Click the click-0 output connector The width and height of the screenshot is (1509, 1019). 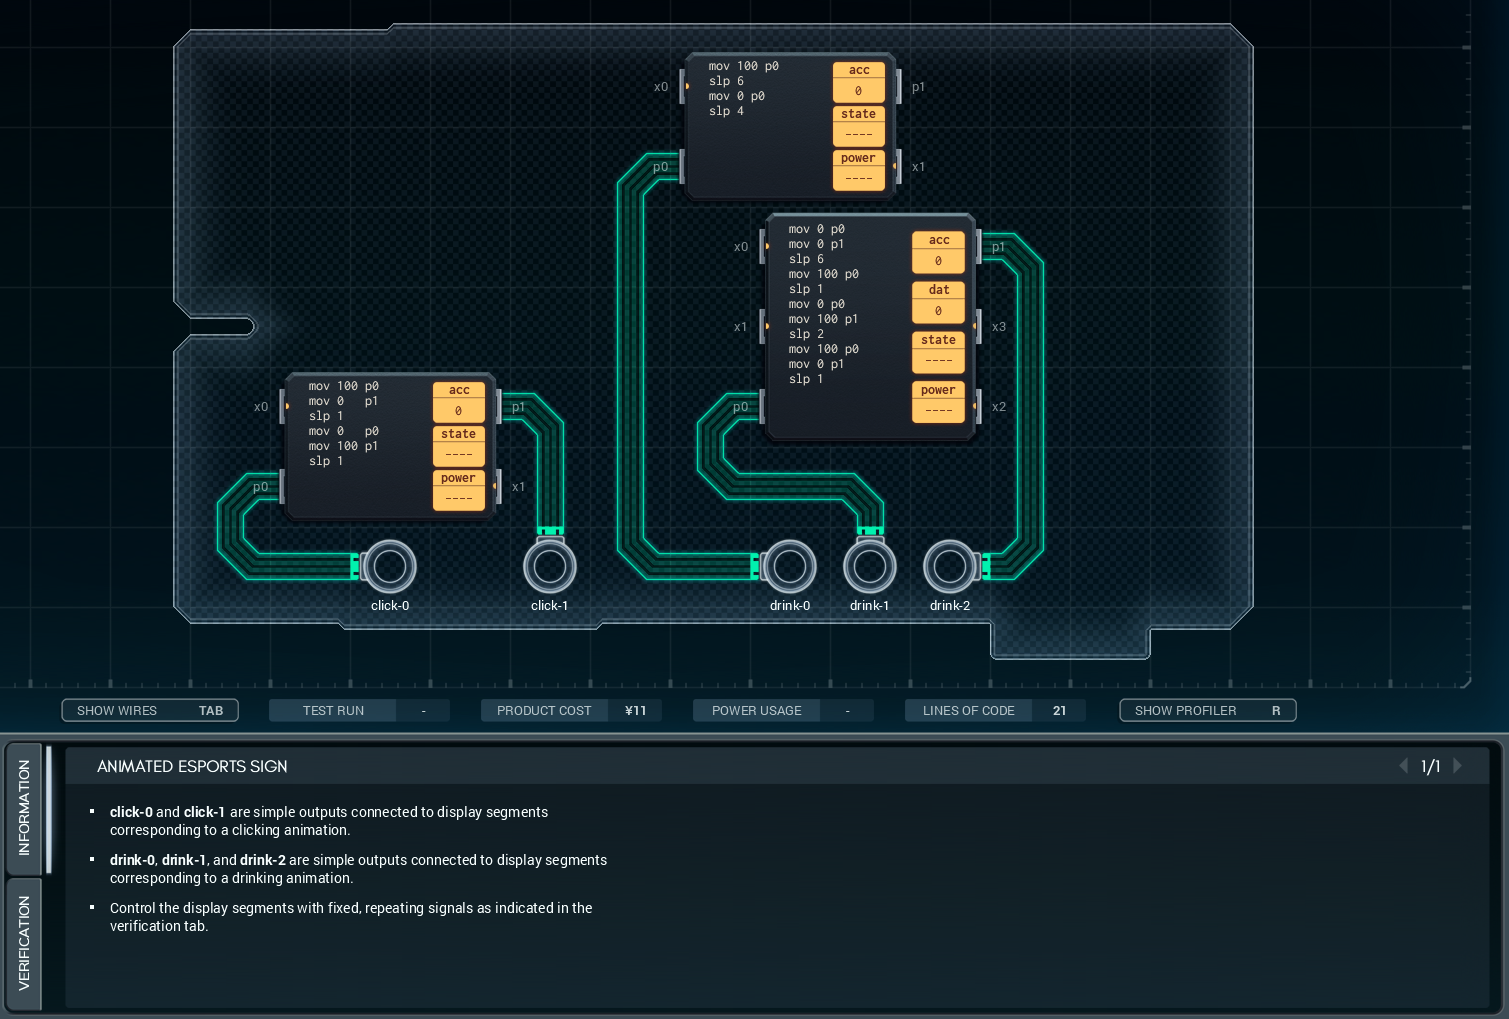click(389, 567)
